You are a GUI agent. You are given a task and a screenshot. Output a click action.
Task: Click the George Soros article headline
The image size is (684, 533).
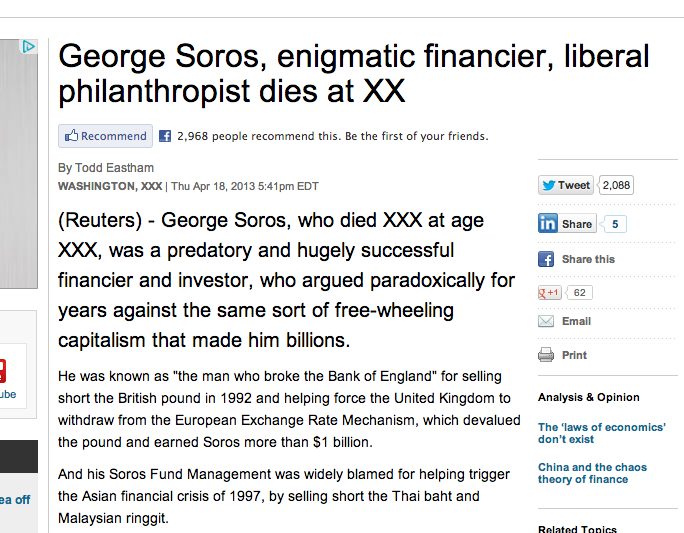(354, 73)
